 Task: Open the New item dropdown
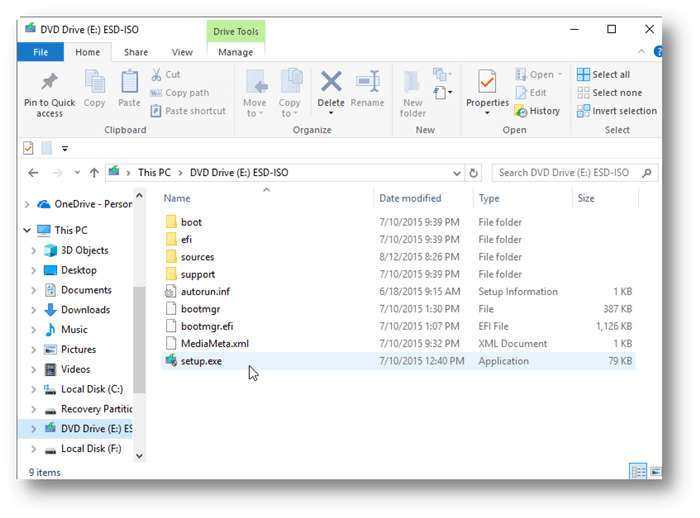tap(442, 74)
